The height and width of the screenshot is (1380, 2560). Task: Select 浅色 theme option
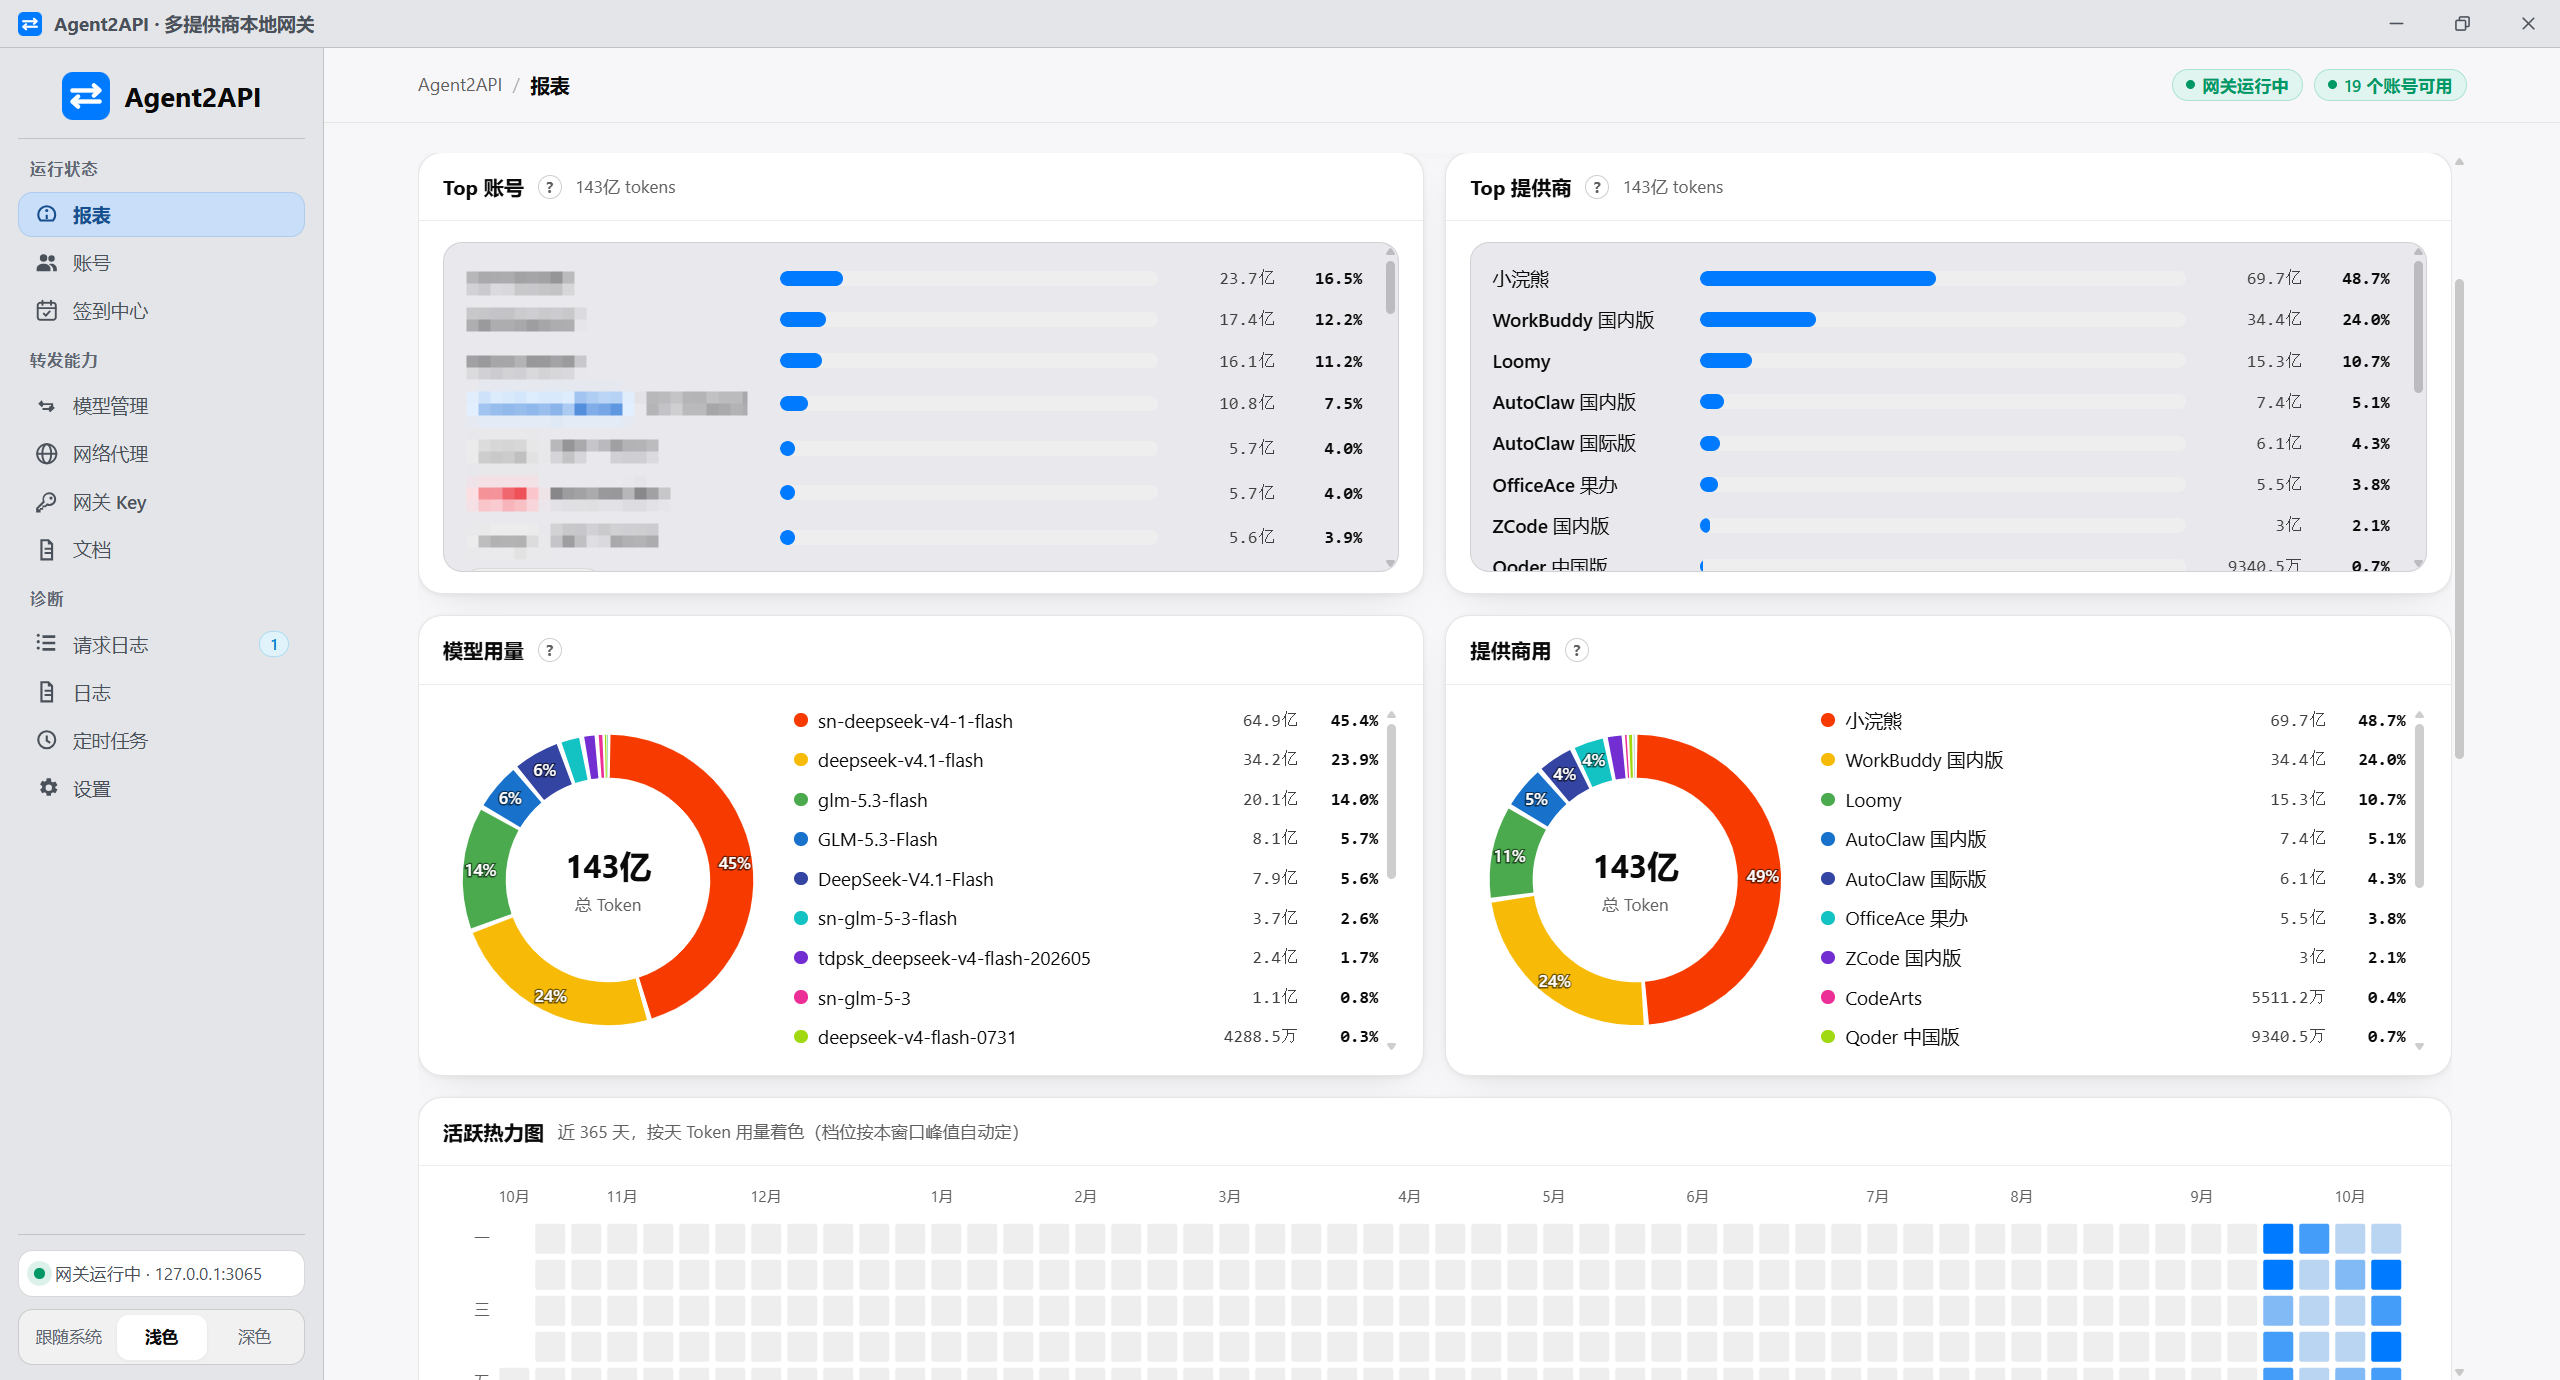click(161, 1337)
